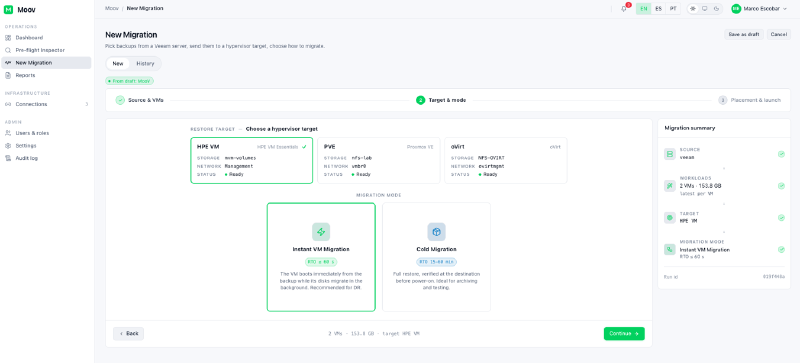Click Marco Escobar avatar
Image resolution: width=800 pixels, height=363 pixels.
[x=736, y=9]
